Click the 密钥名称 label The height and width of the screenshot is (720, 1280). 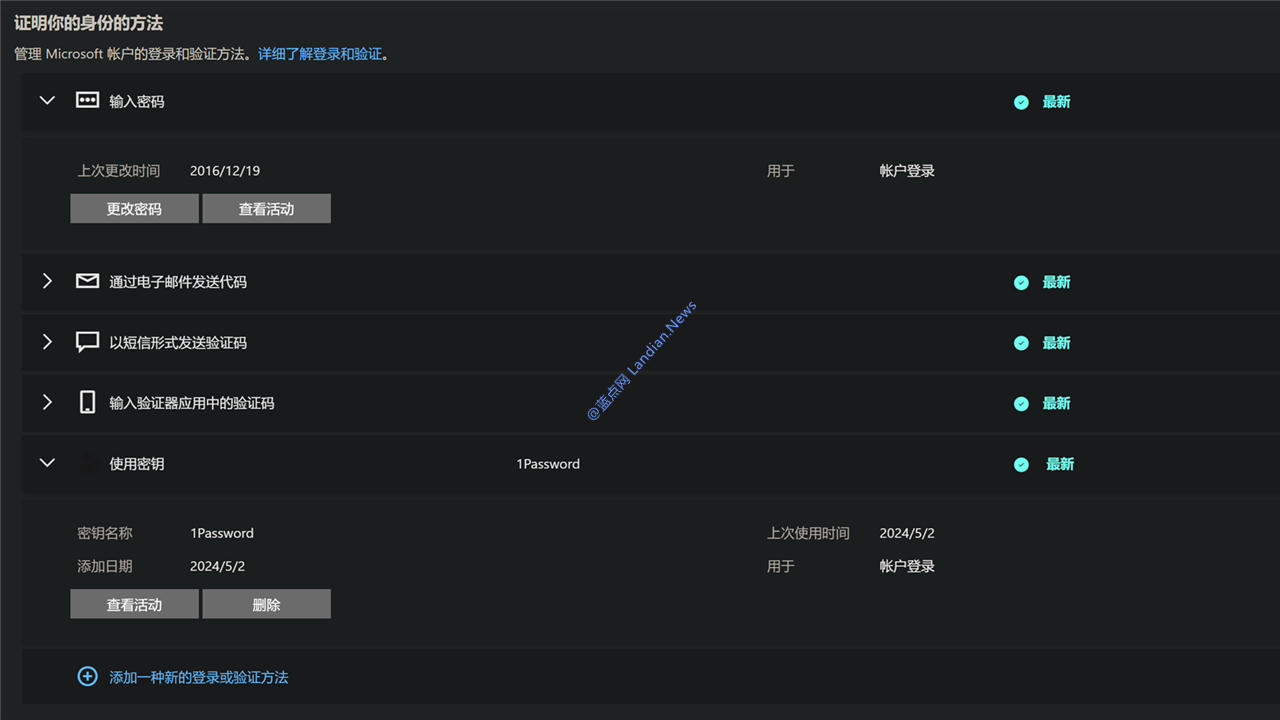[x=105, y=533]
